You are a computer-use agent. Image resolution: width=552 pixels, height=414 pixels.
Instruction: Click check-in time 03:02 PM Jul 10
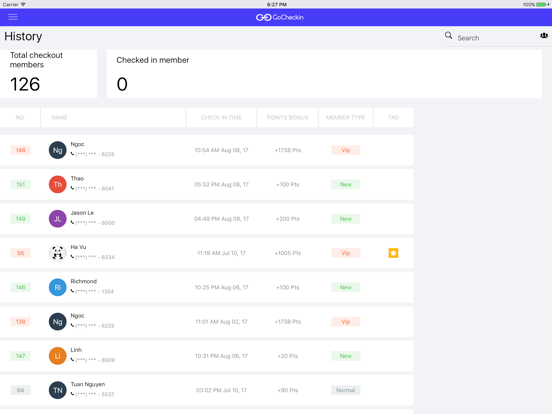(x=221, y=390)
